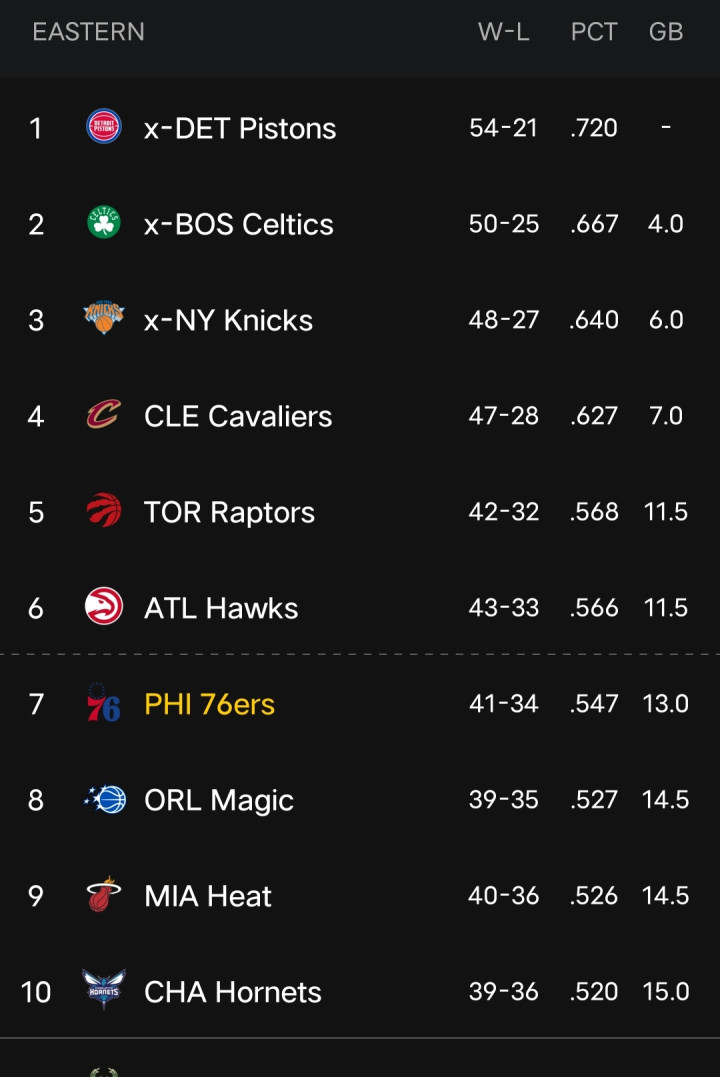Tap the Charlotte Hornets logo
Screen dimensions: 720x1077
point(102,991)
